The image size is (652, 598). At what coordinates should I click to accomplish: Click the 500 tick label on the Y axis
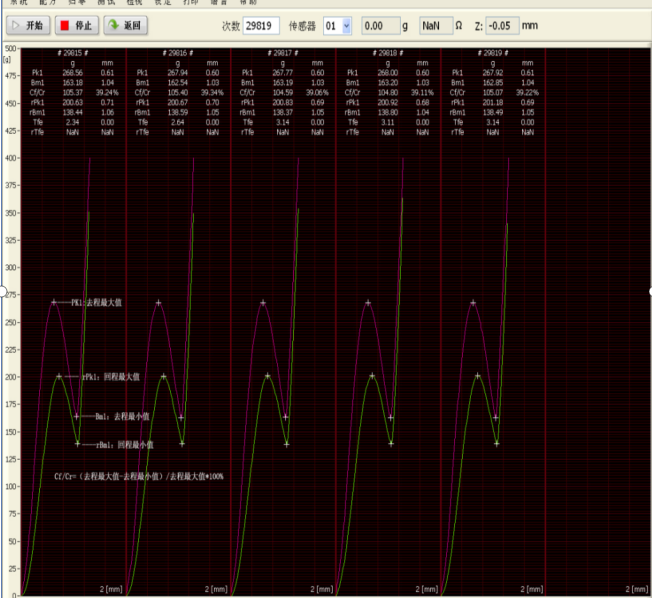pyautogui.click(x=10, y=49)
